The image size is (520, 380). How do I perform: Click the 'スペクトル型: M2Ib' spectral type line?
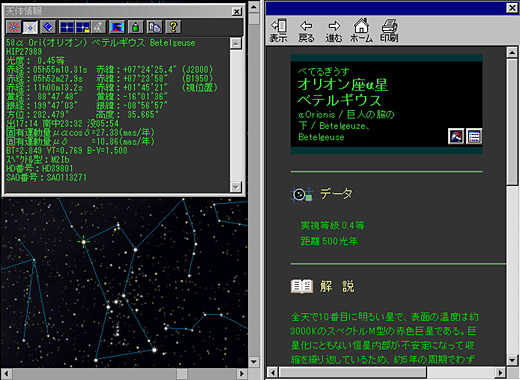[x=38, y=160]
